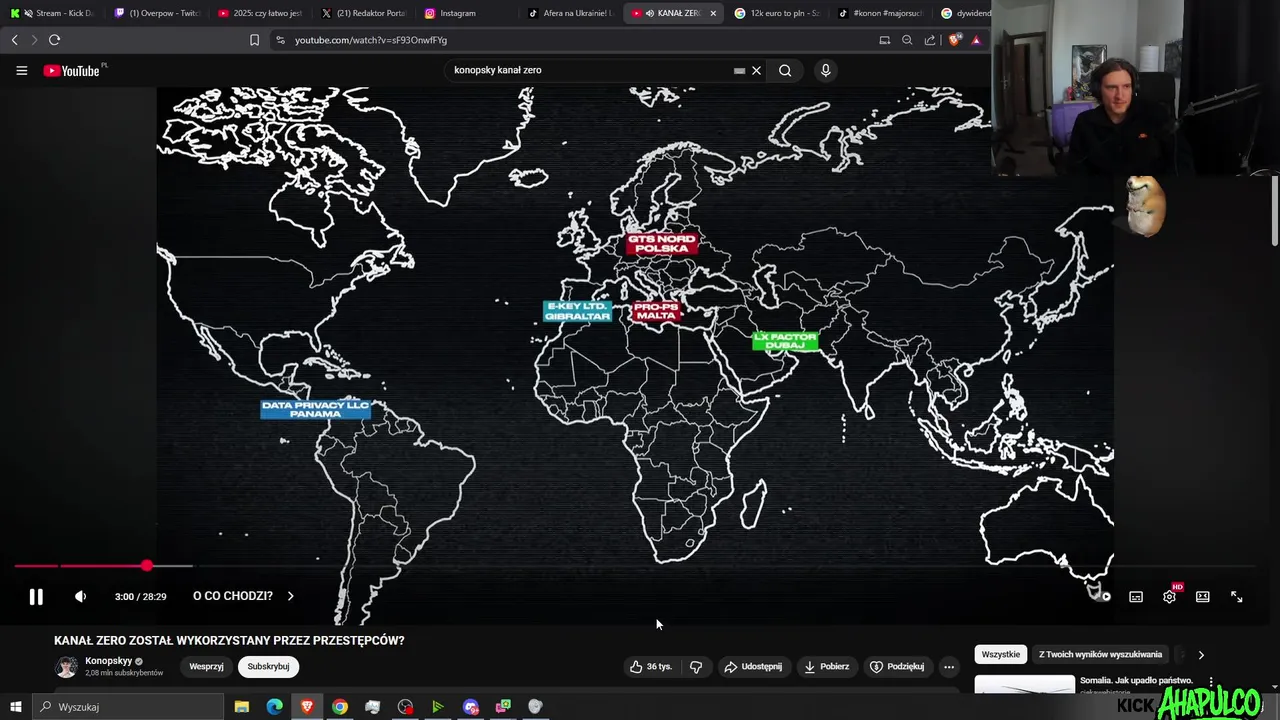Switch to theater mode
The height and width of the screenshot is (720, 1280).
click(x=1203, y=597)
